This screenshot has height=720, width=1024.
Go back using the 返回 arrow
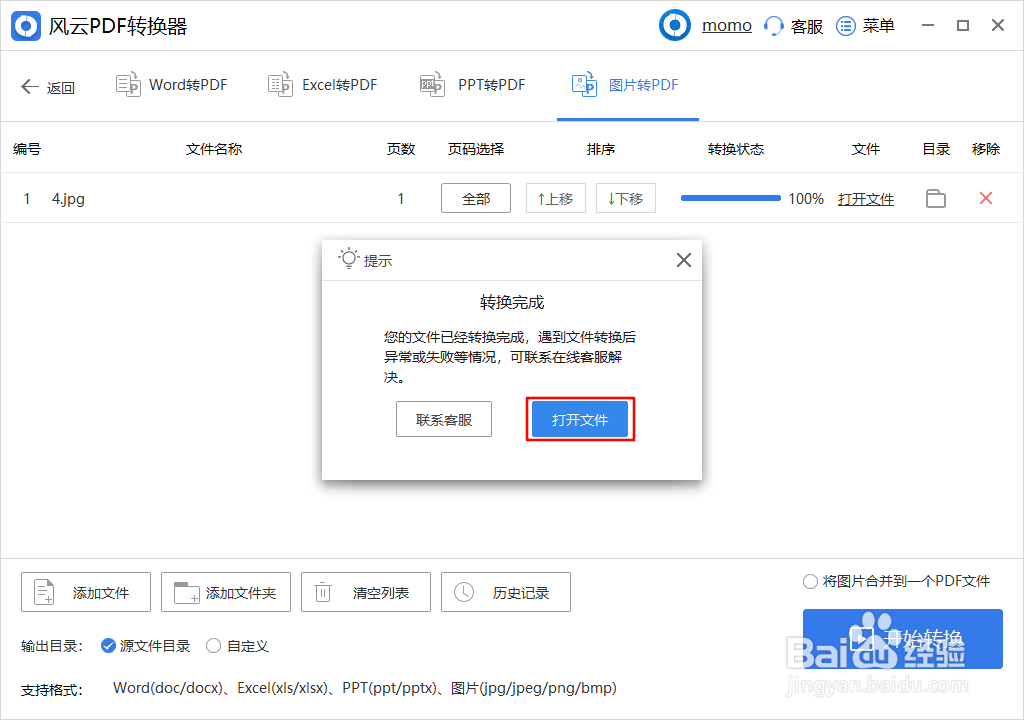pyautogui.click(x=48, y=86)
